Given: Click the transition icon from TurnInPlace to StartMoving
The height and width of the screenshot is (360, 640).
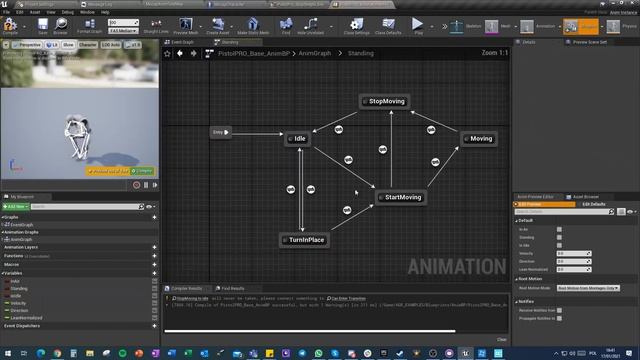Looking at the screenshot, I should coord(347,210).
